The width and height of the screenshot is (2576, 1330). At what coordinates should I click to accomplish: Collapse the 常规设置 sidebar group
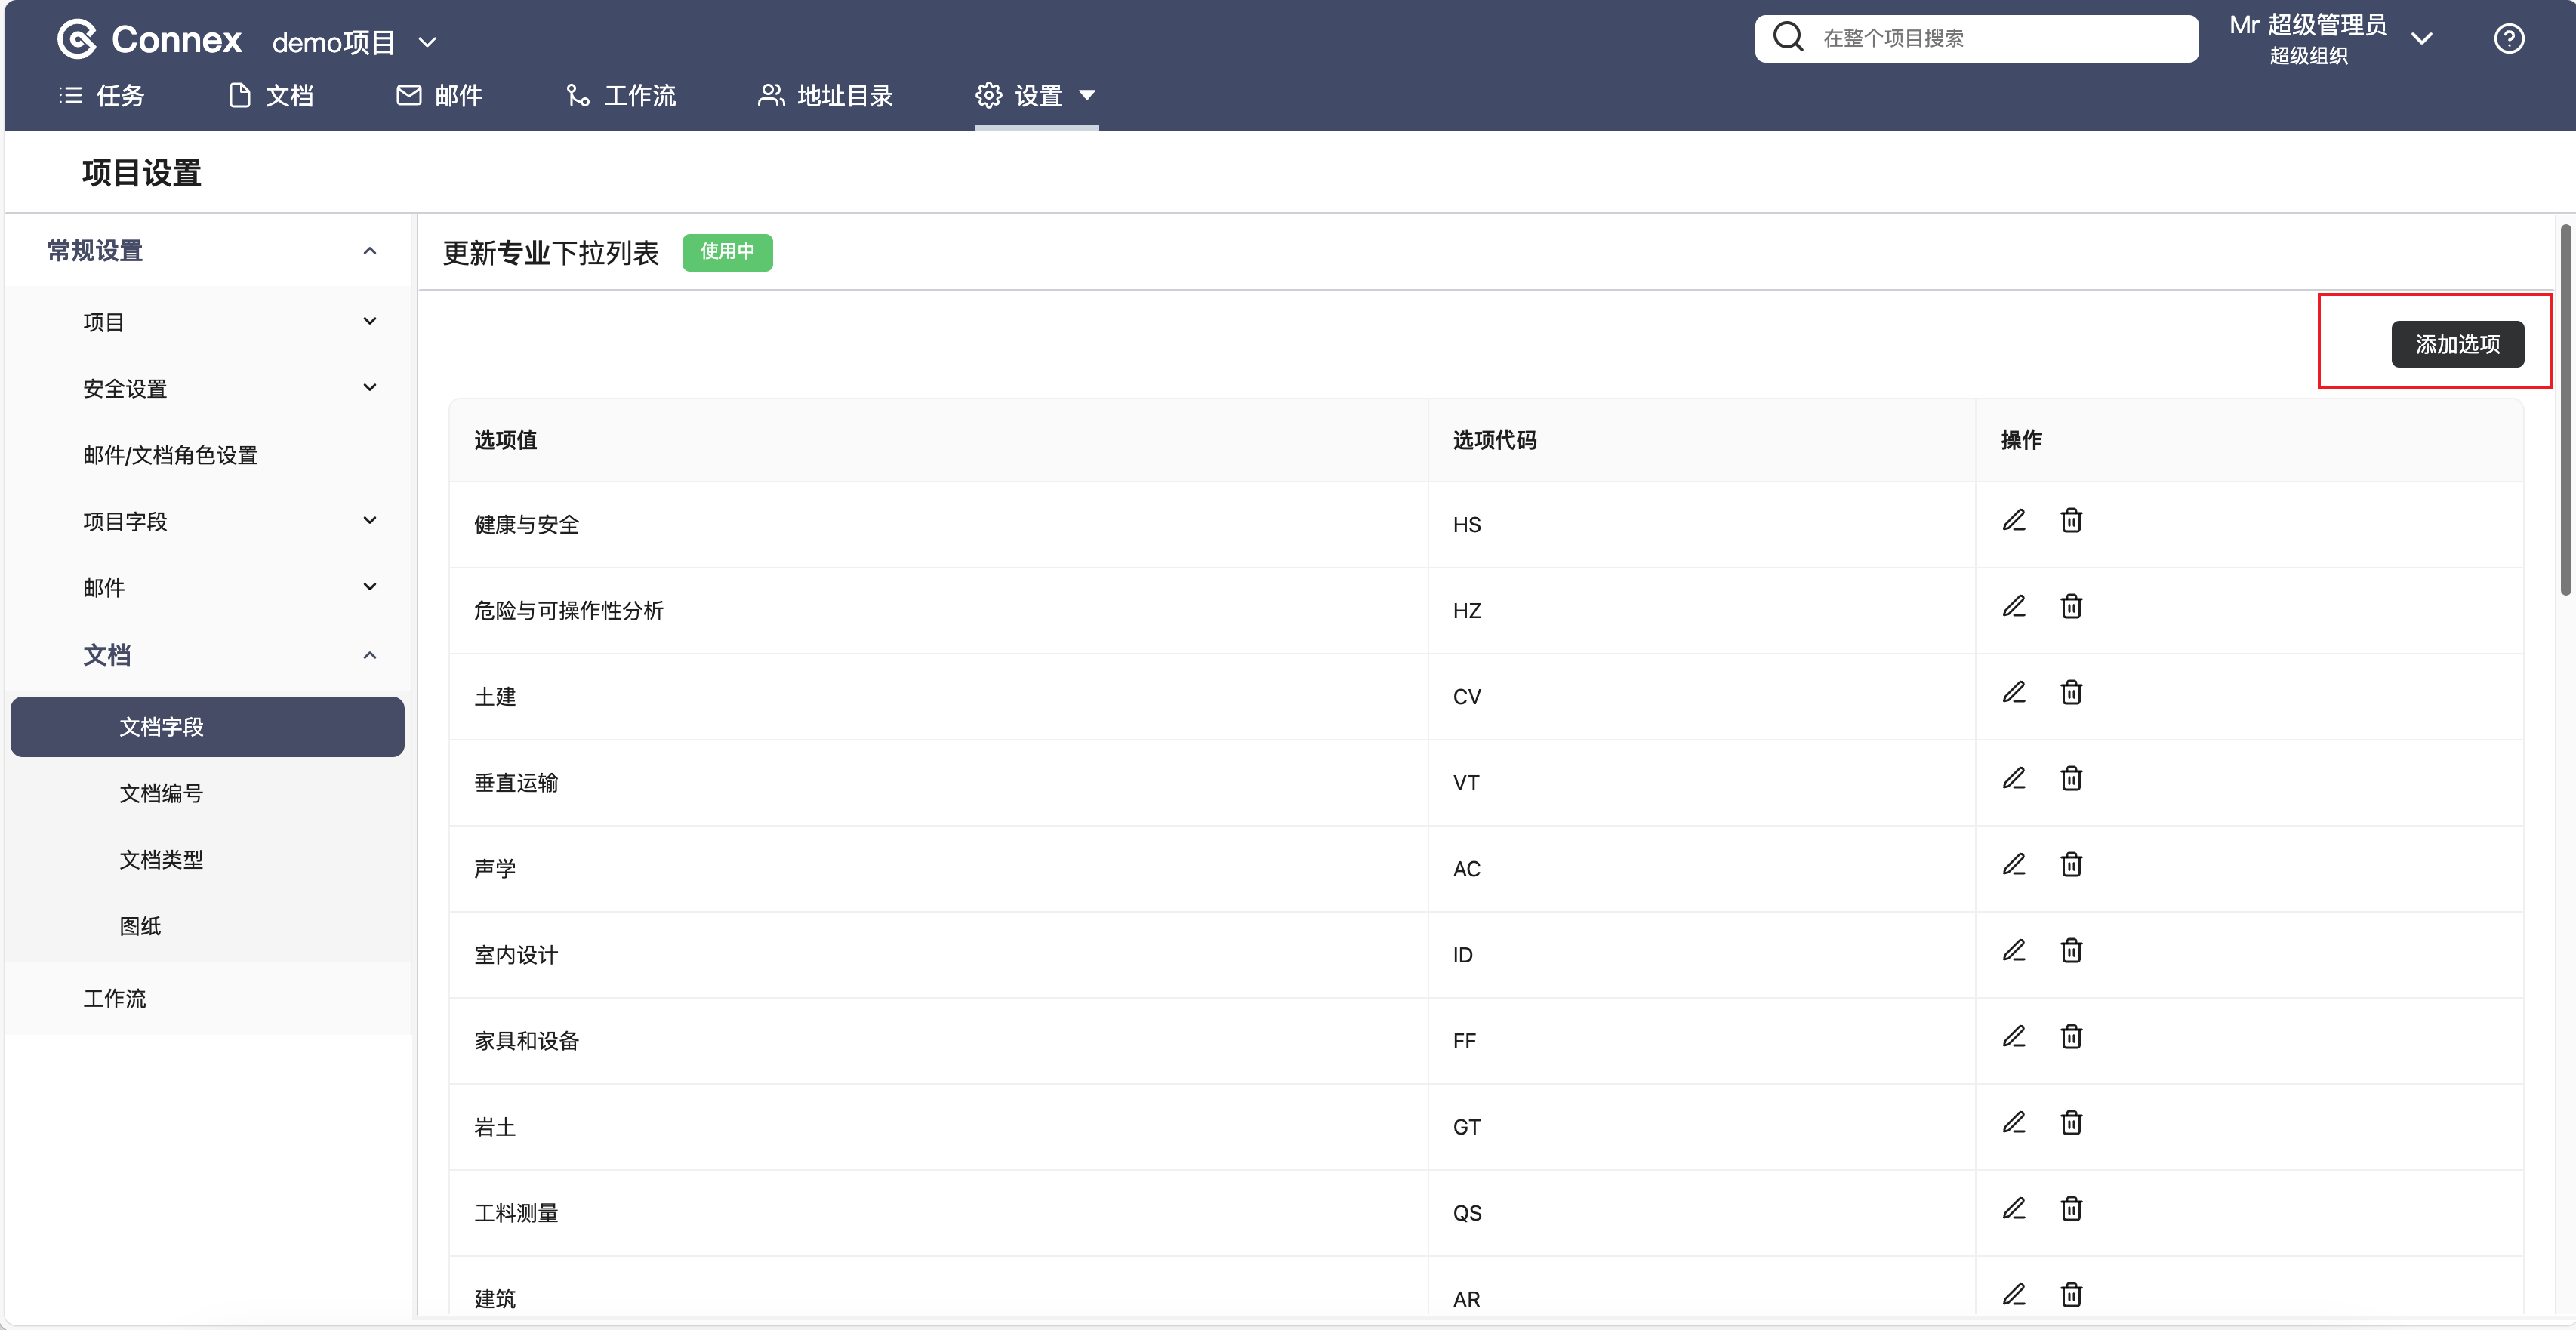[x=369, y=251]
